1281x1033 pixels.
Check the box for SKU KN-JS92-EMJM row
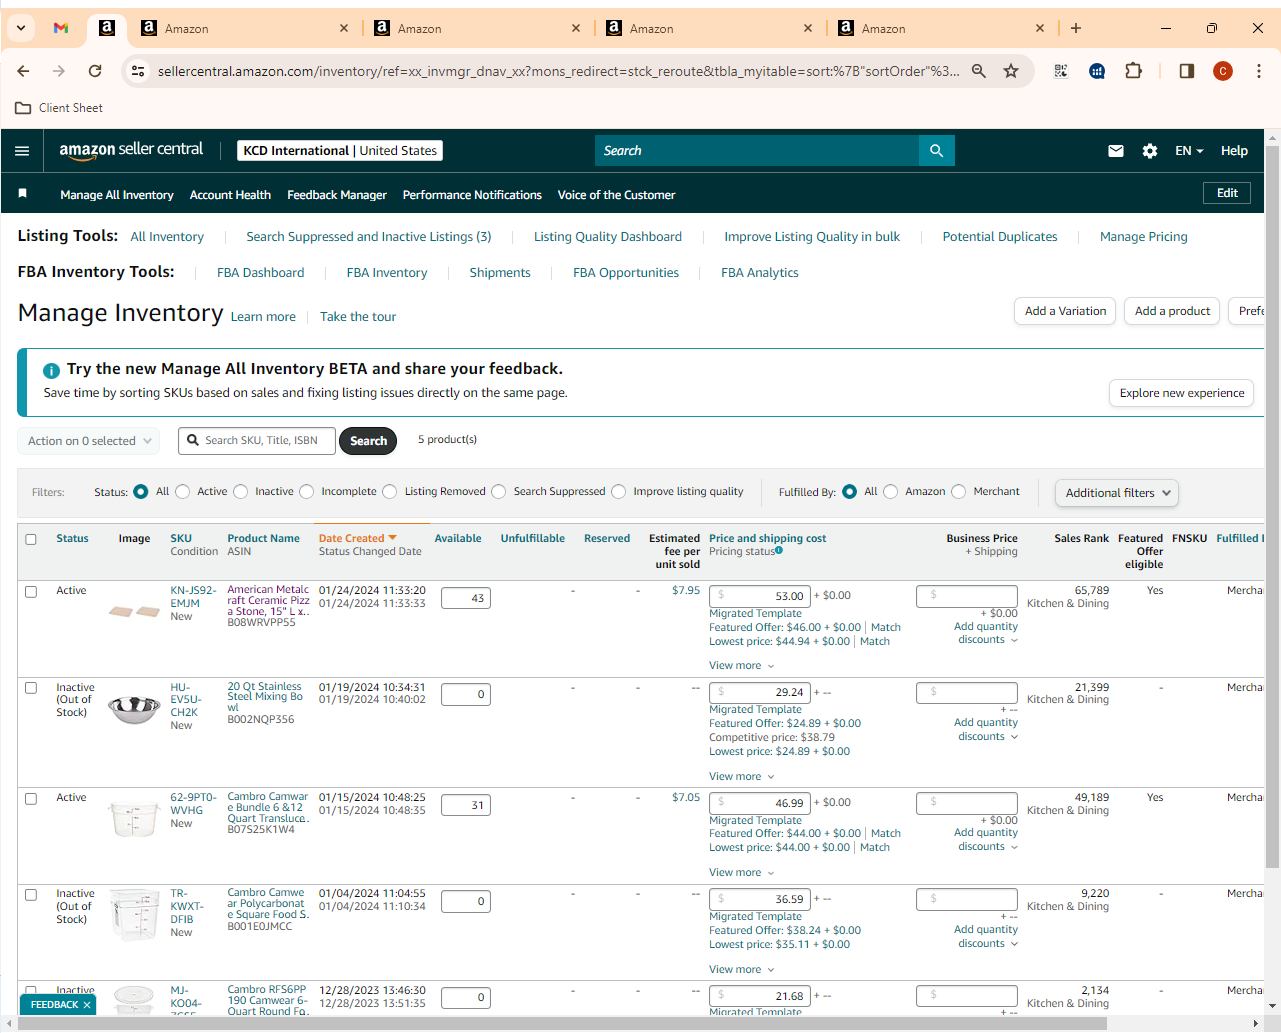[x=31, y=592]
